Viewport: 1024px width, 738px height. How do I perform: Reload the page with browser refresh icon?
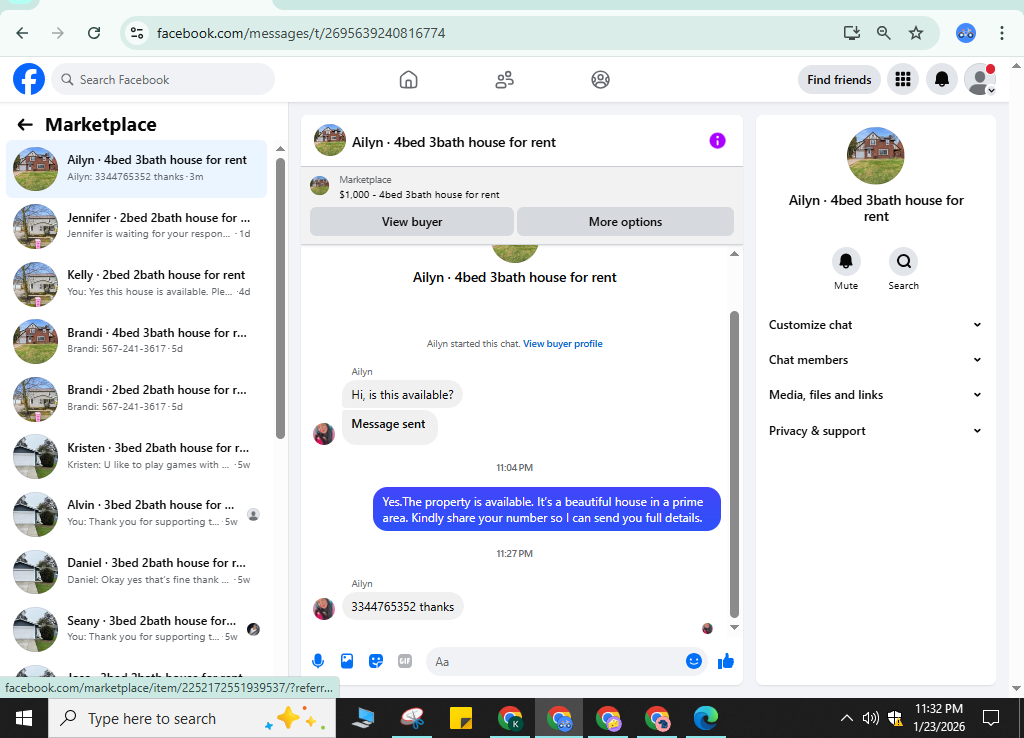(94, 33)
